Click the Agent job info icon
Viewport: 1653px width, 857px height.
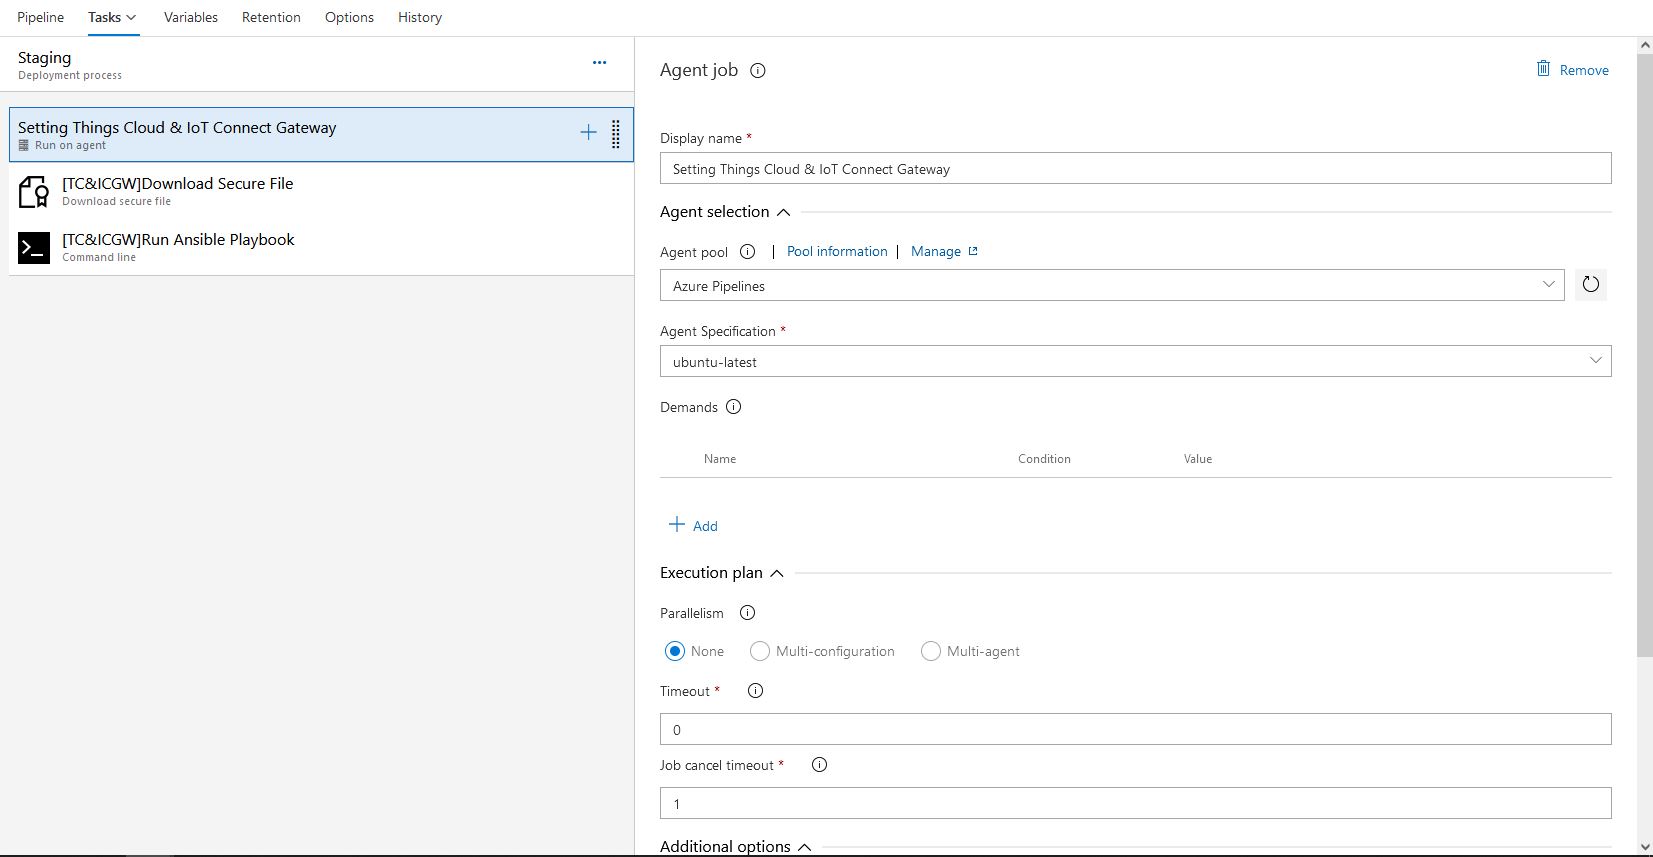pos(758,71)
